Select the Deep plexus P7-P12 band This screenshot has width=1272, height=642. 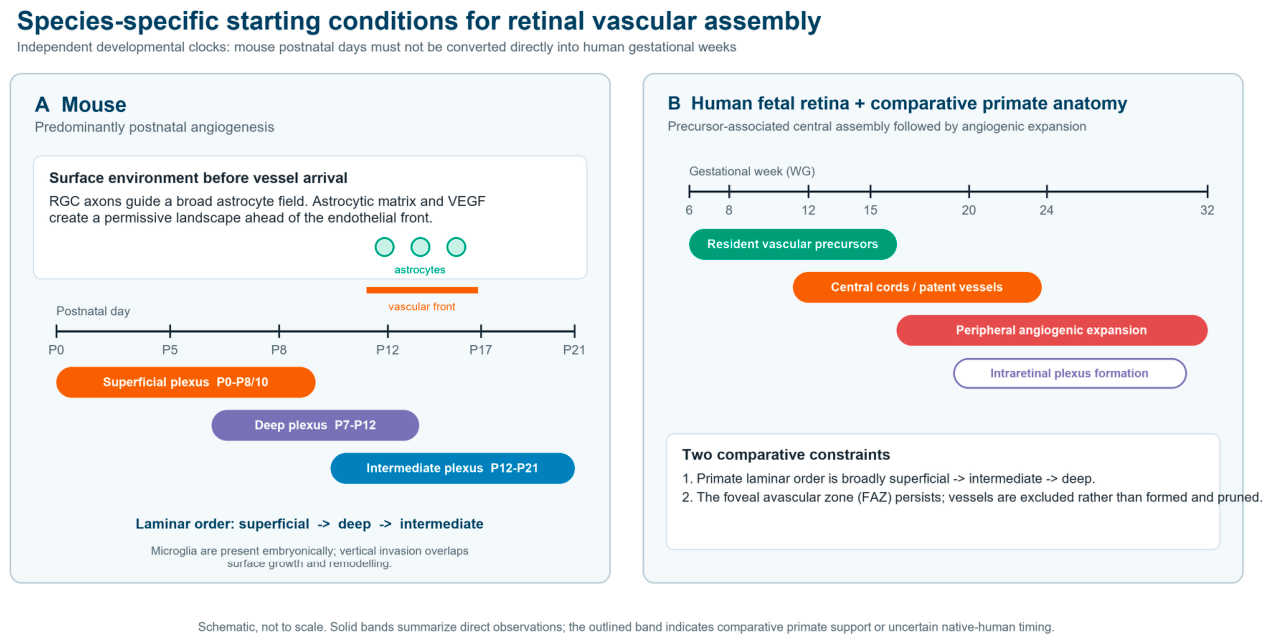click(315, 425)
